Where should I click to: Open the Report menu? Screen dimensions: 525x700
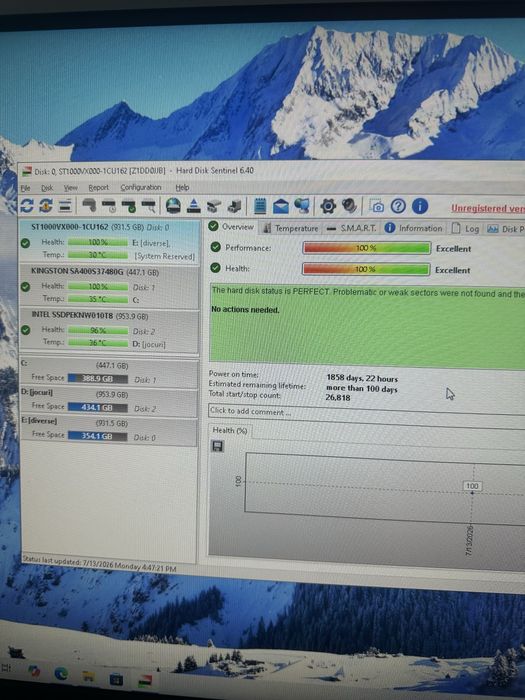[x=99, y=188]
